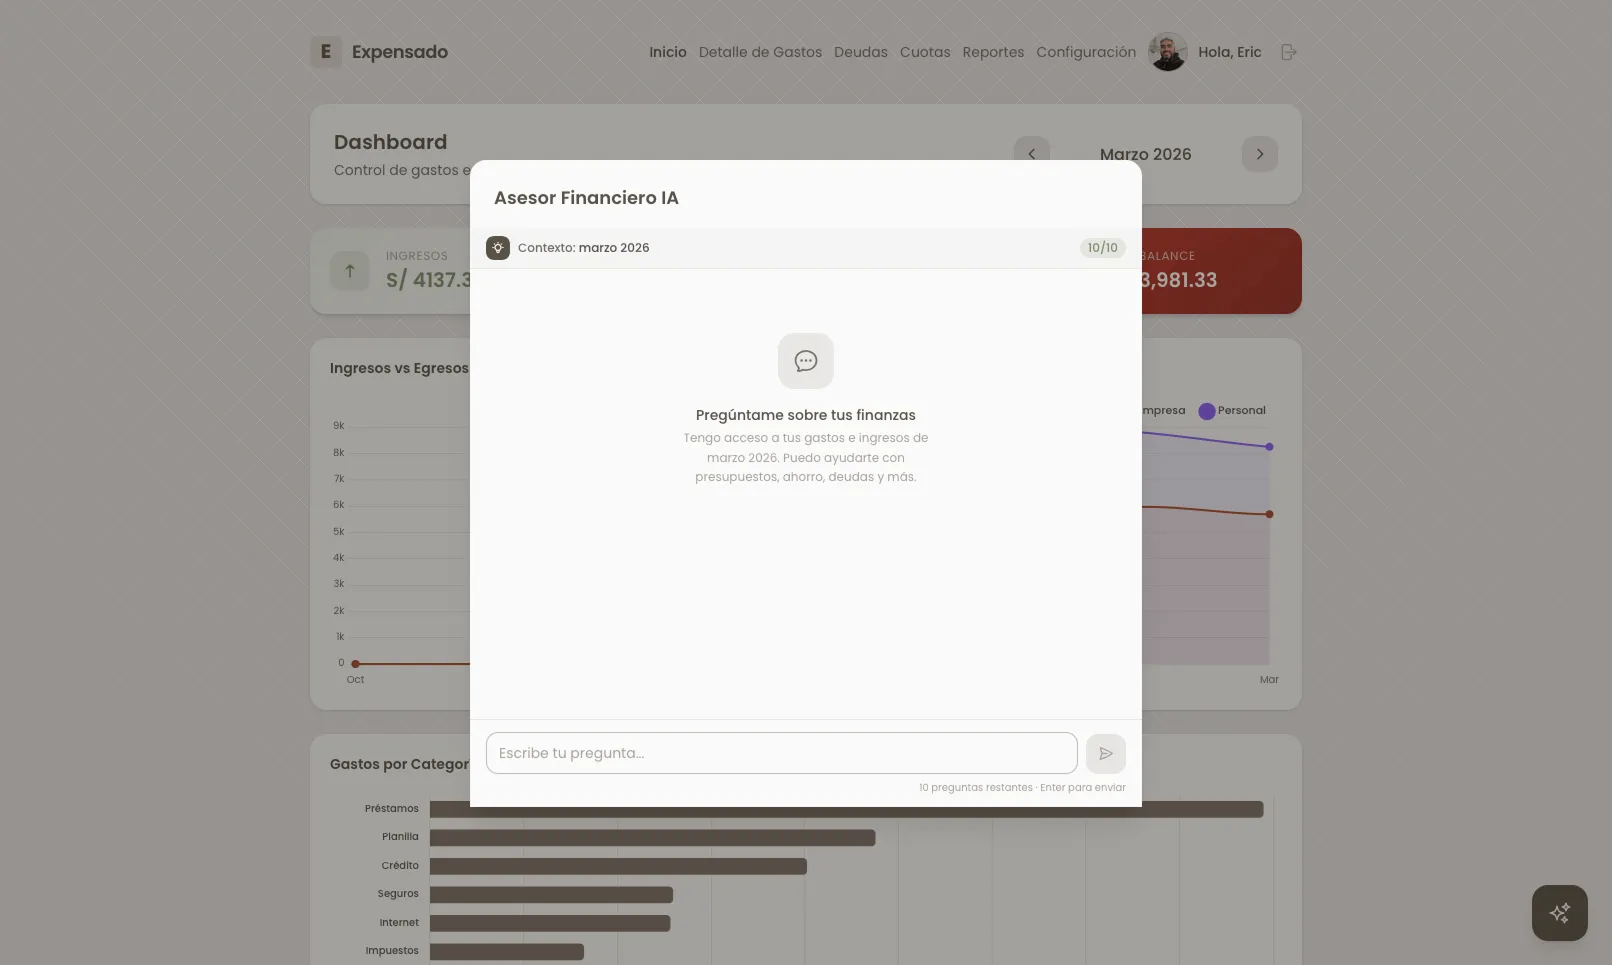Open the Configuración page

coord(1085,52)
